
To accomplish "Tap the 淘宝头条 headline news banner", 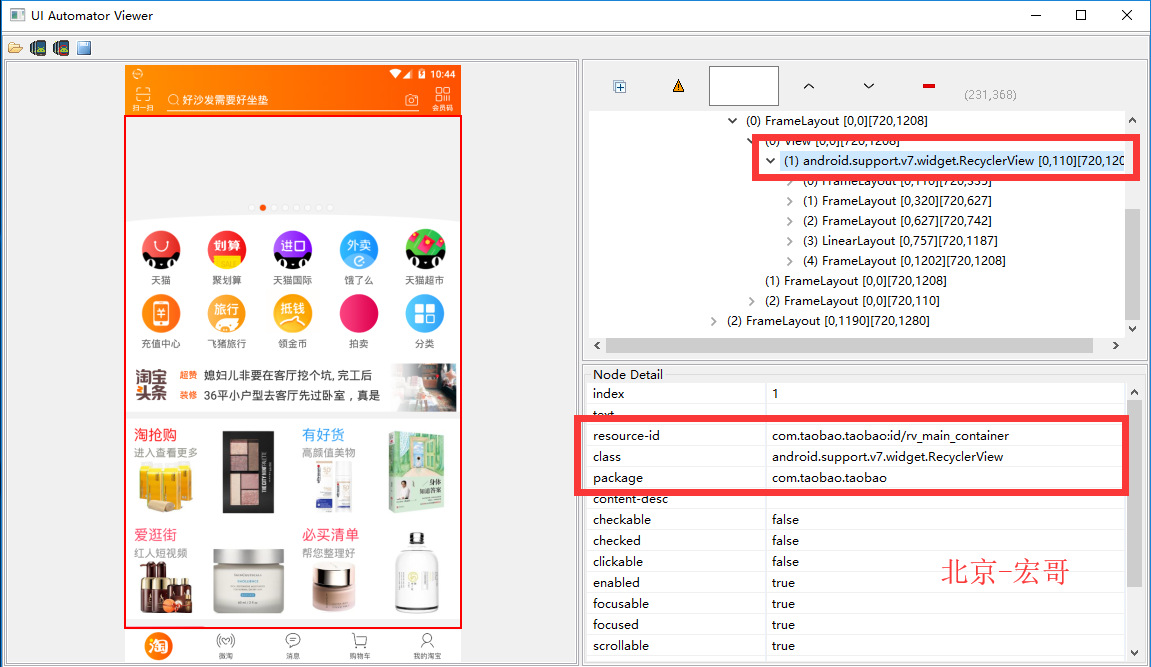I will tap(294, 386).
